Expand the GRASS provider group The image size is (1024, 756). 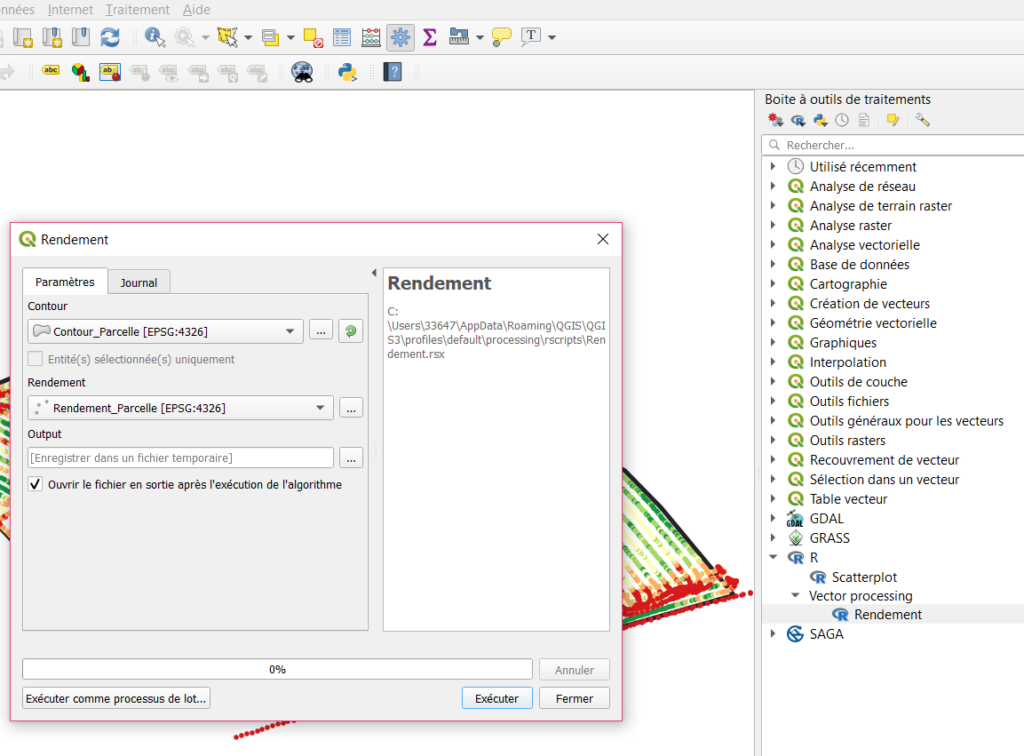click(773, 538)
